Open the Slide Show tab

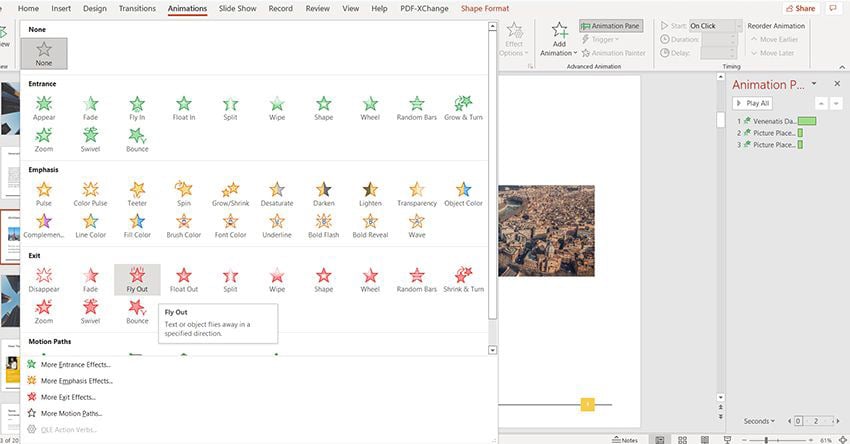[x=239, y=8]
